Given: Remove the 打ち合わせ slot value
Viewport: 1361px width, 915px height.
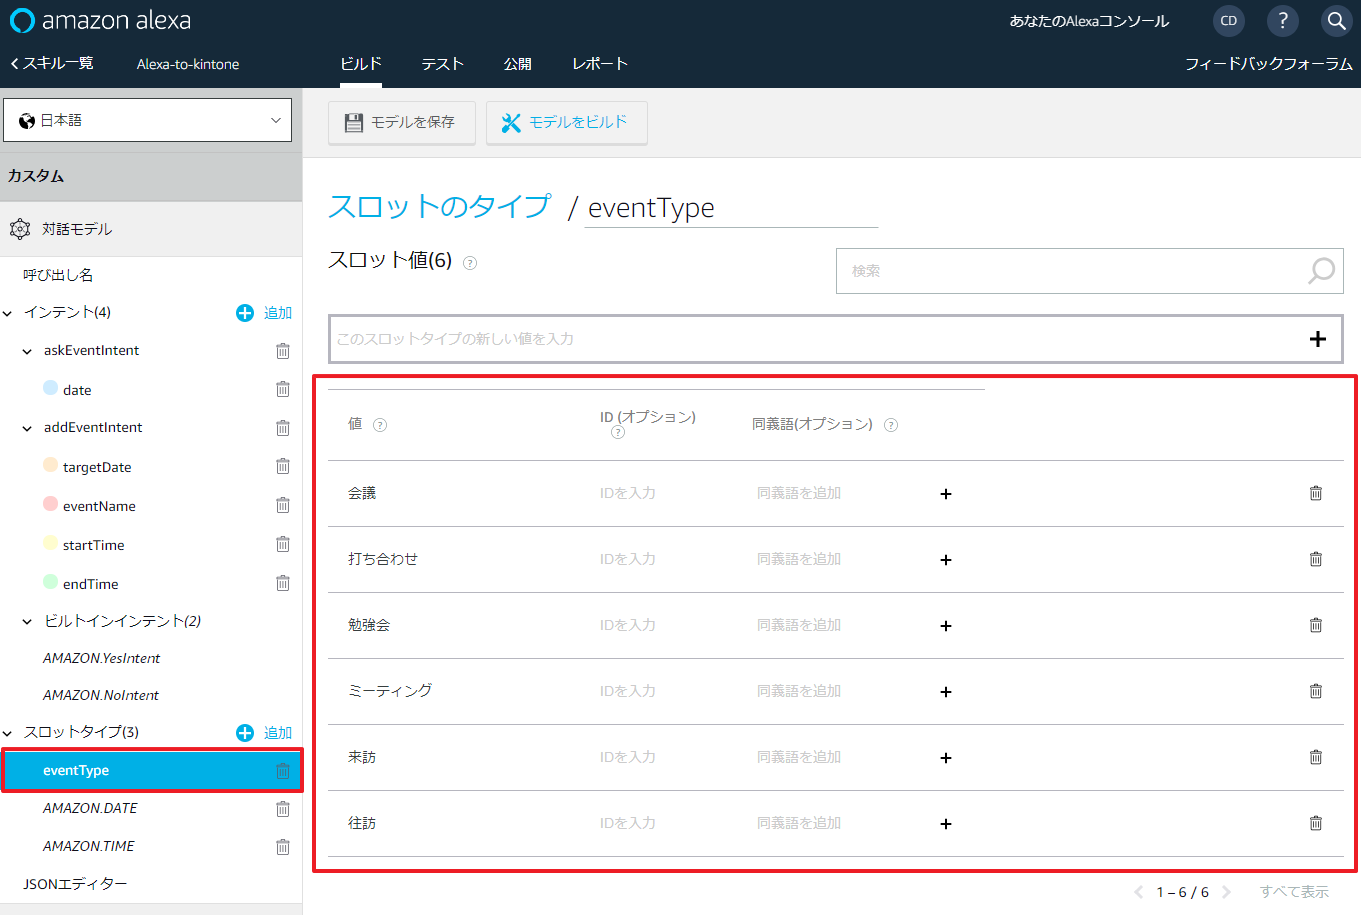Looking at the screenshot, I should coord(1316,559).
